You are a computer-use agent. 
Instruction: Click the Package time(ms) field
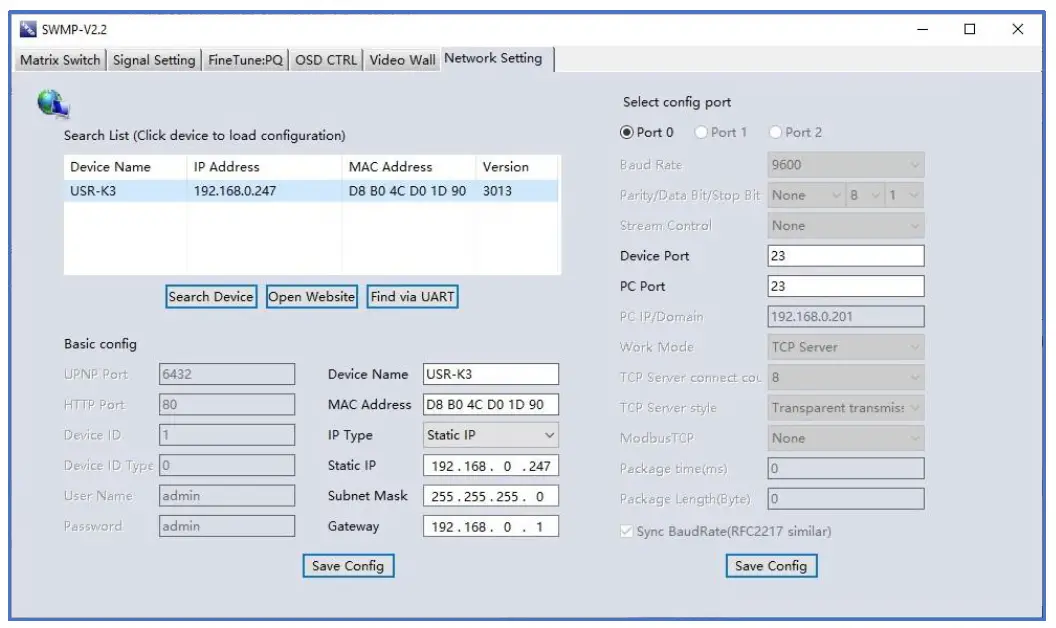click(x=845, y=468)
